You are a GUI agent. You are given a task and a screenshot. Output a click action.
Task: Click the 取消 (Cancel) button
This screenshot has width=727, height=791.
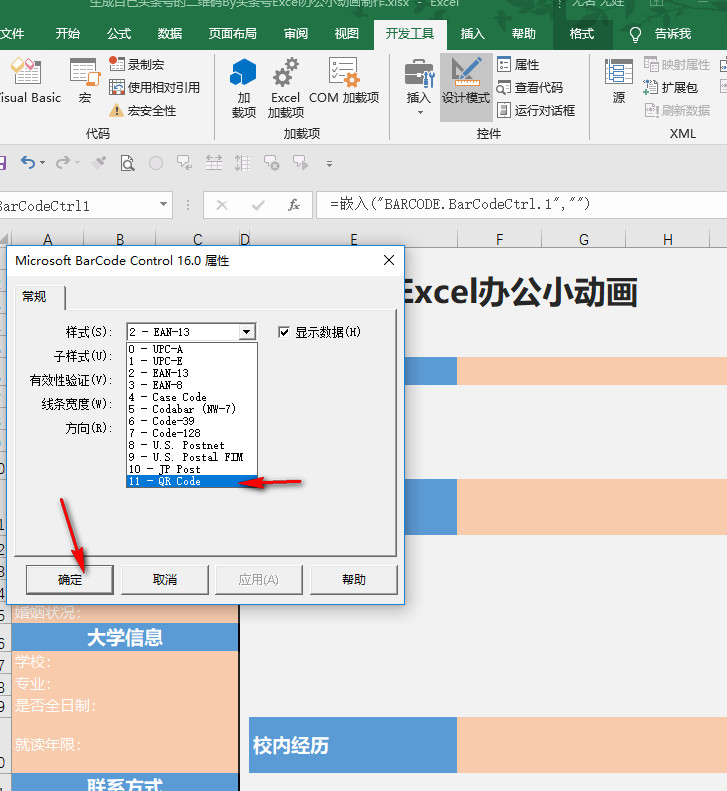coord(164,580)
